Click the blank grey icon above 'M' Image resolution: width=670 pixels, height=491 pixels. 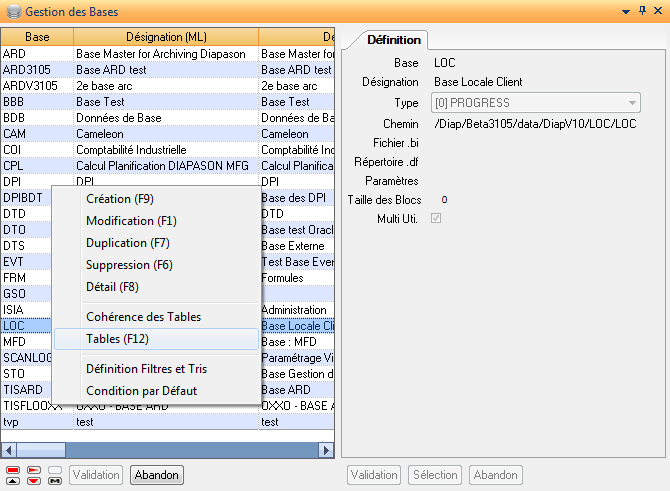pyautogui.click(x=55, y=470)
